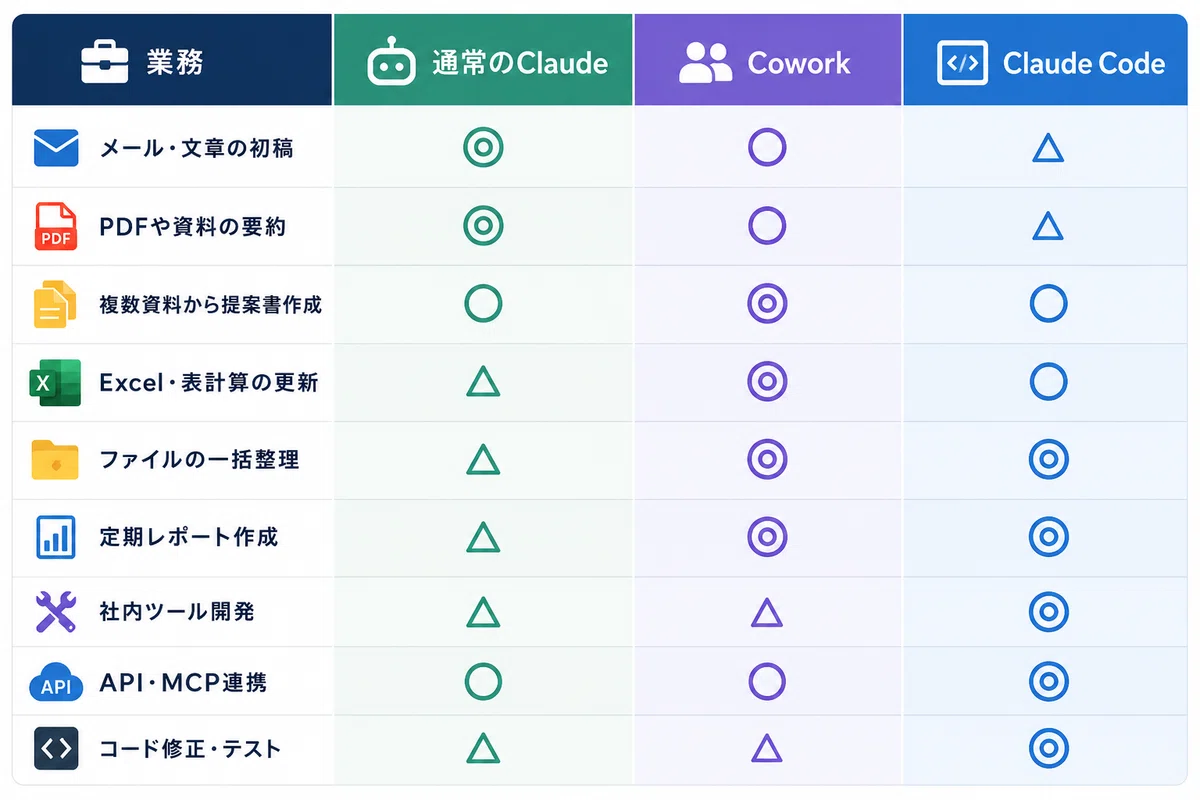Click the code window icon beside Claude Code
Viewport: 1200px width, 800px height.
point(962,63)
